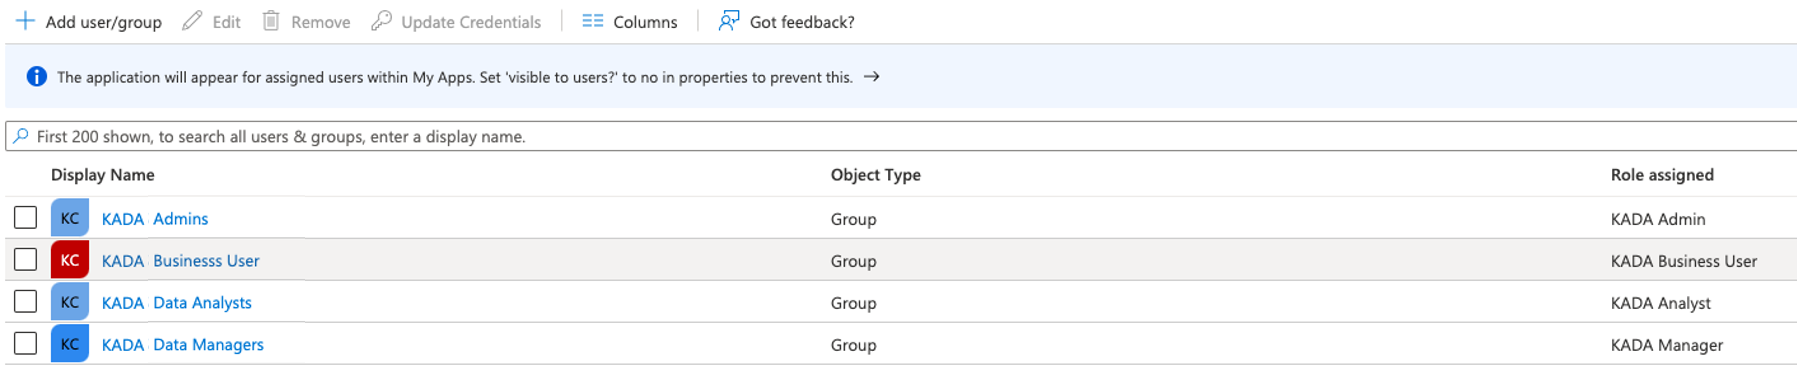Click the Remove trash can icon
This screenshot has height=373, width=1797.
[x=271, y=21]
